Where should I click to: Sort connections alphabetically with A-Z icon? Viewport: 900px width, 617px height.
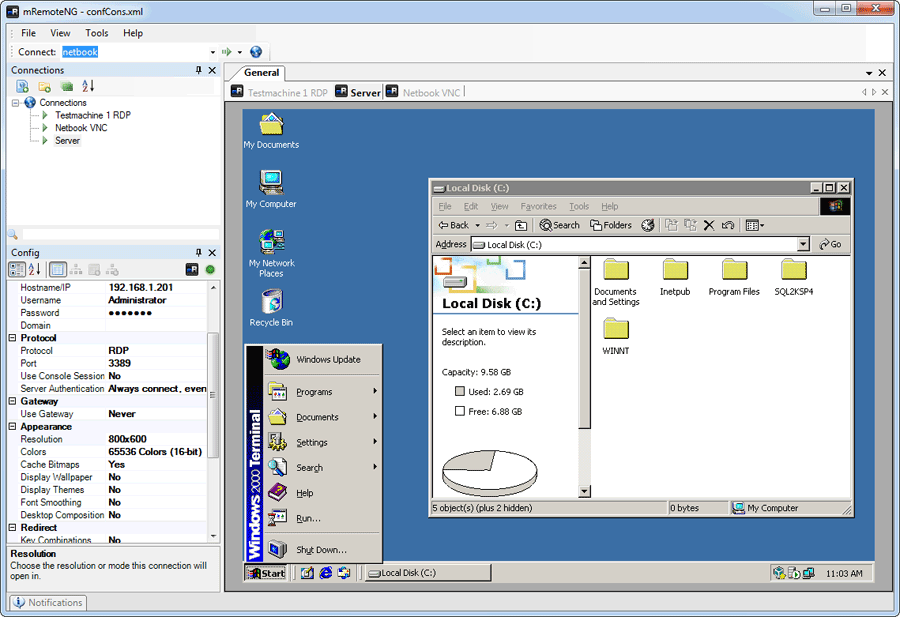click(87, 85)
